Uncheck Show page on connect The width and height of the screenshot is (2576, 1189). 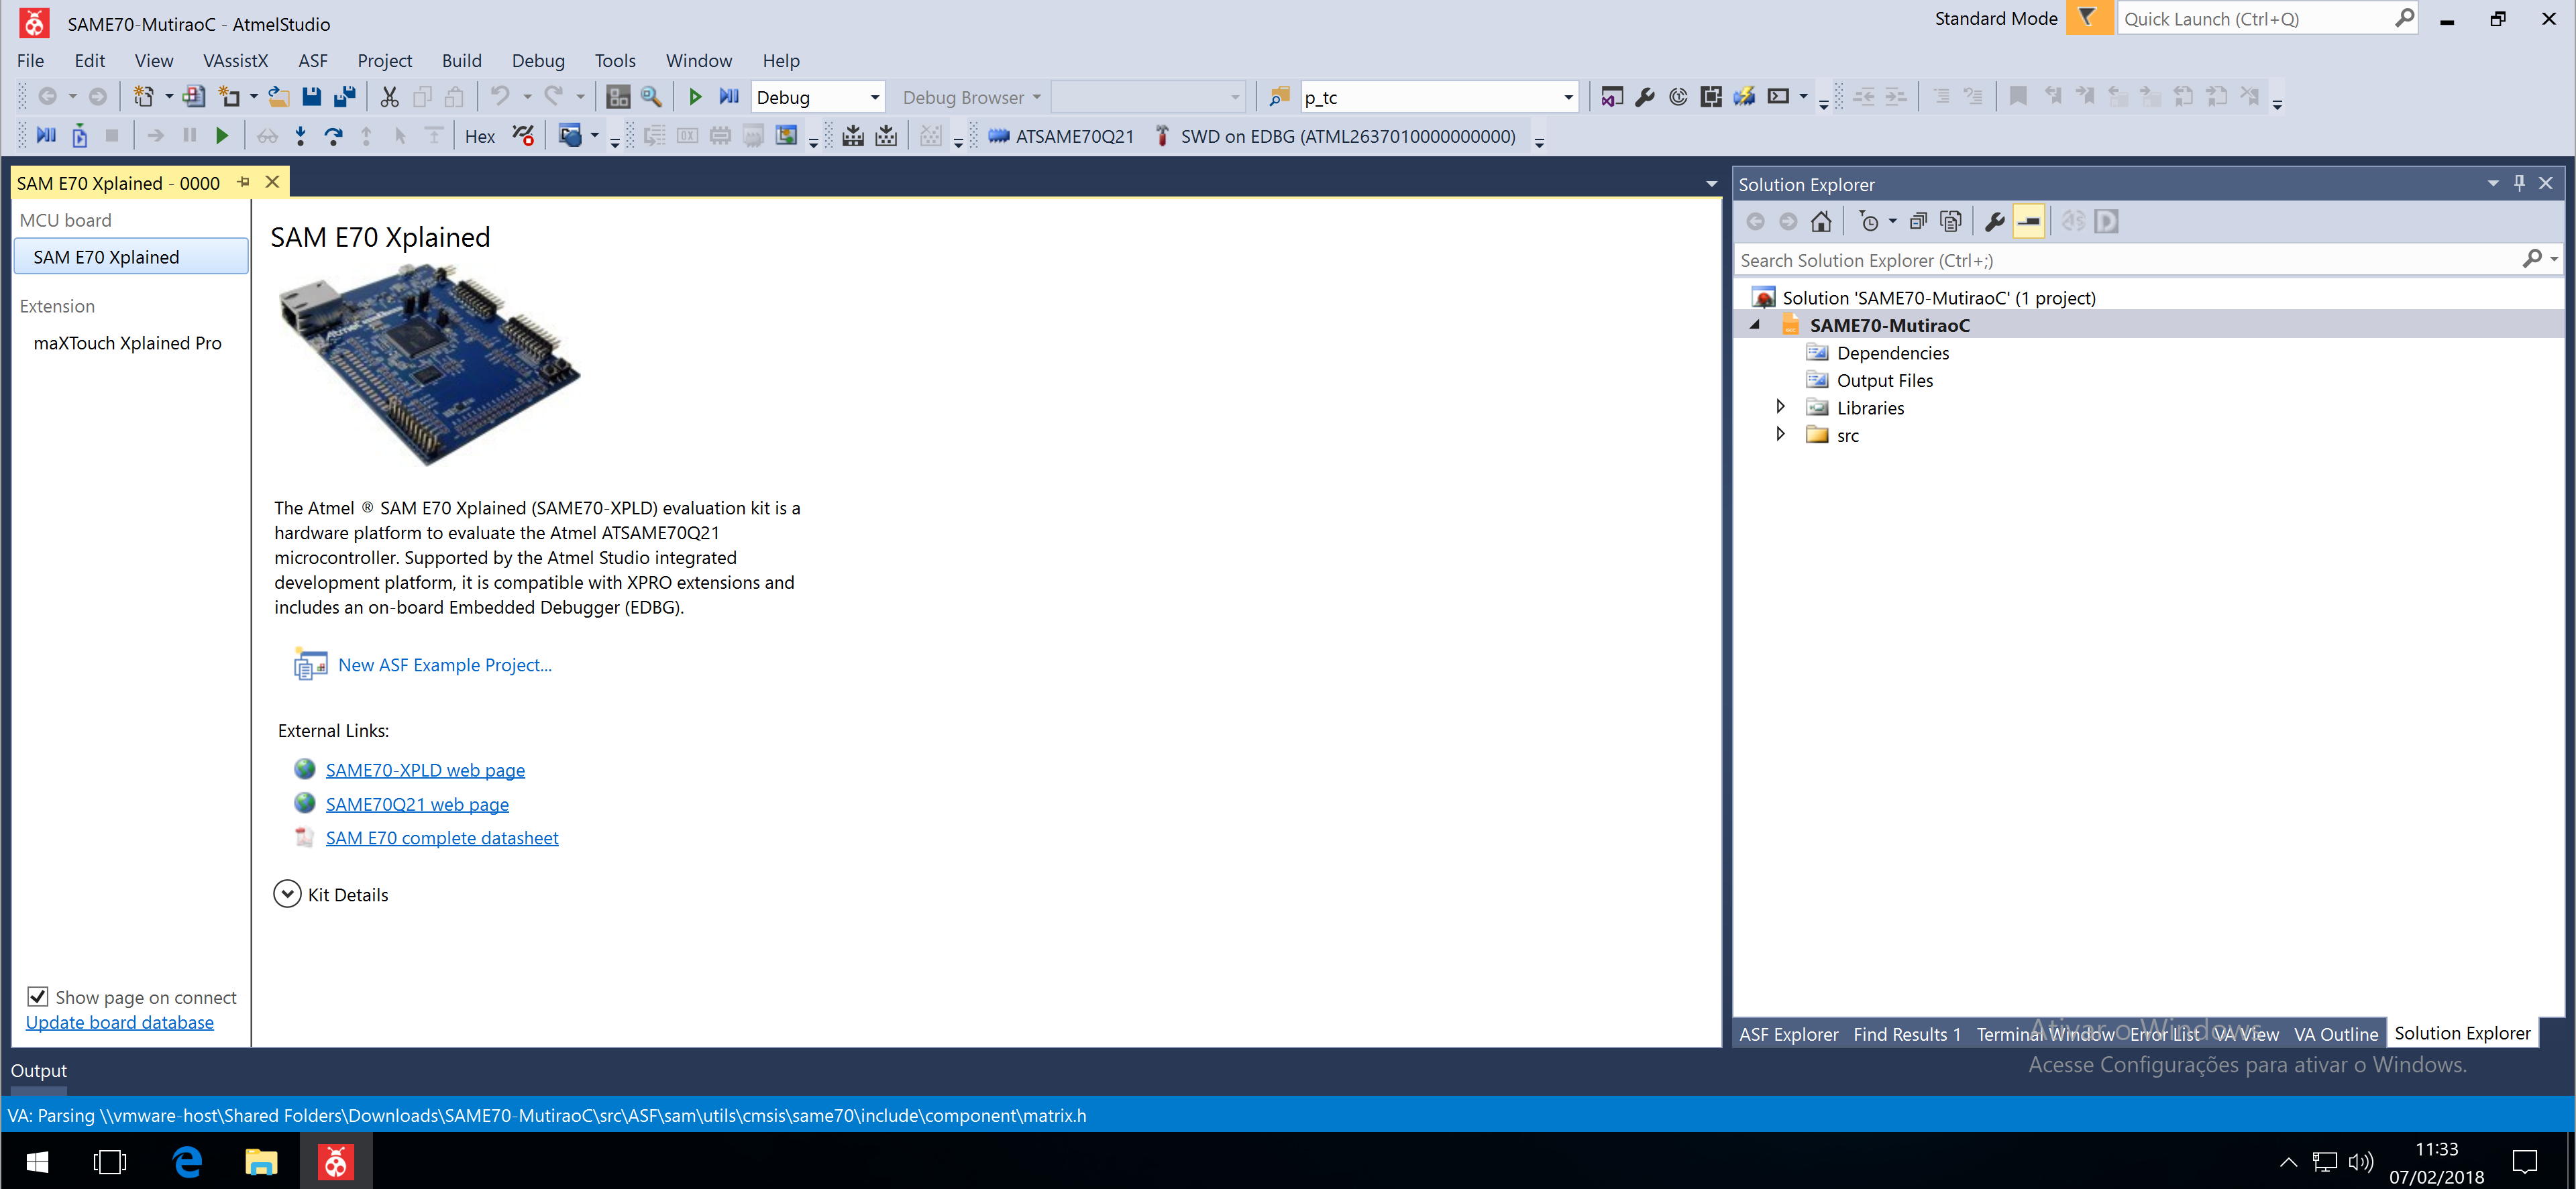coord(38,996)
